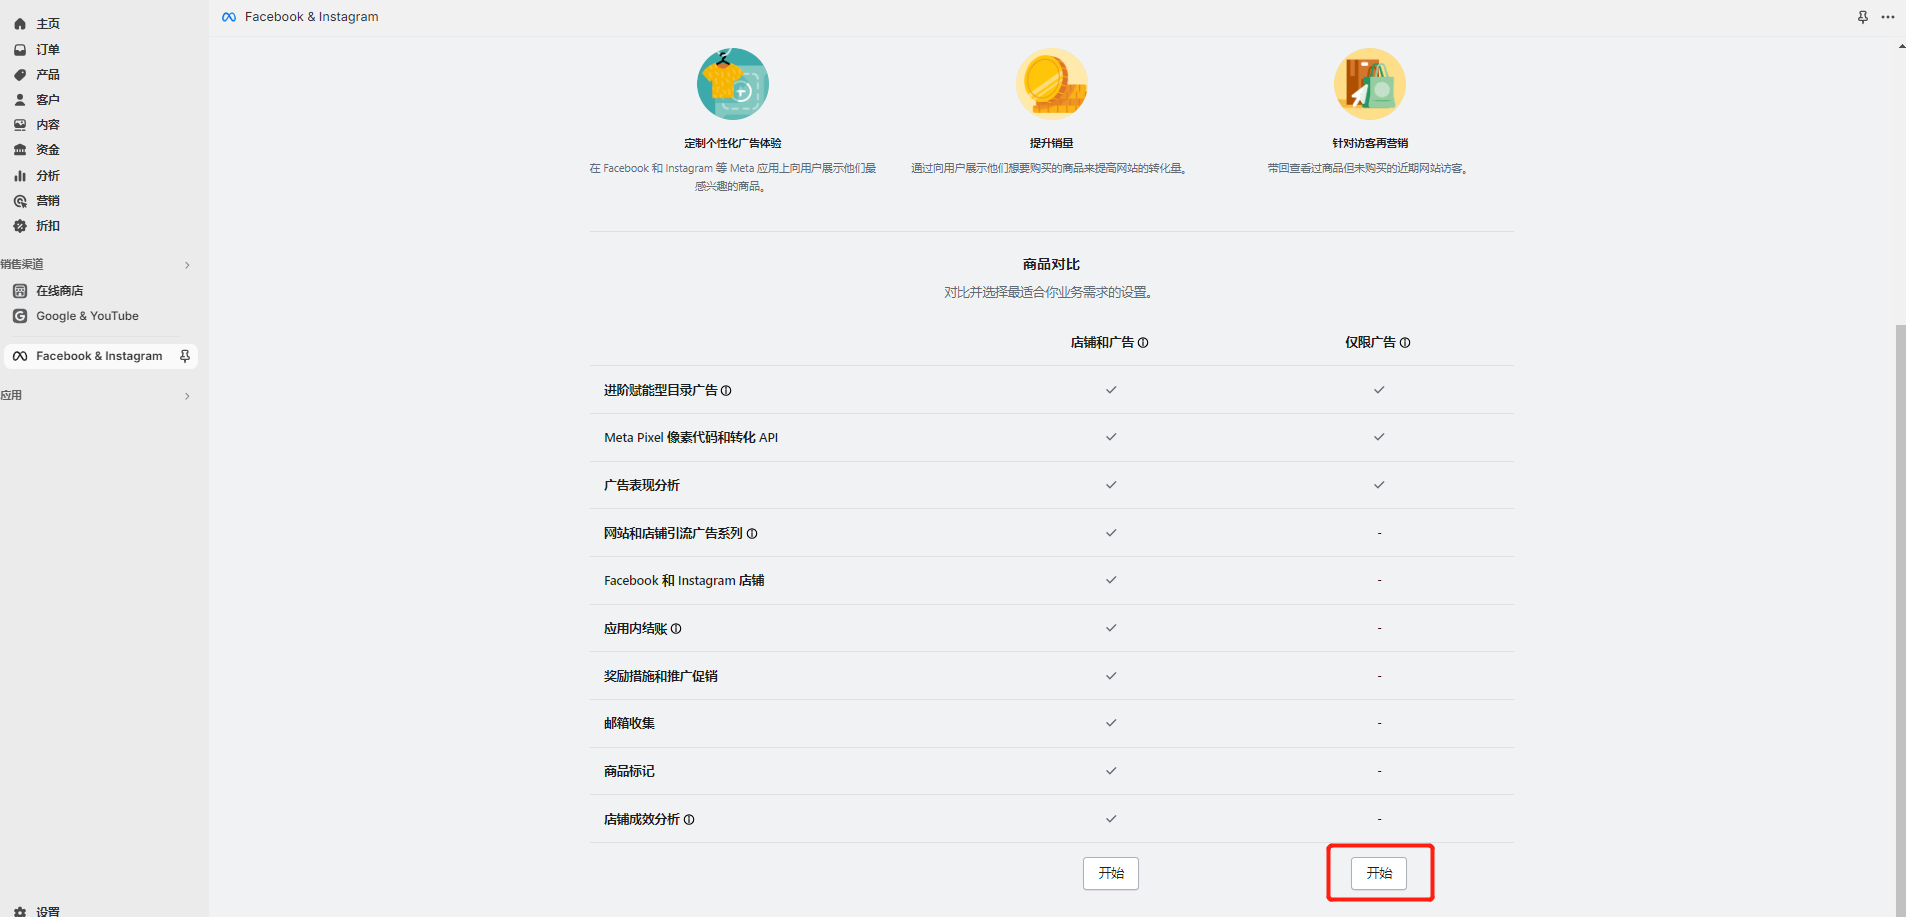The height and width of the screenshot is (917, 1906).
Task: Click the scrollbar up arrow
Action: [1901, 46]
